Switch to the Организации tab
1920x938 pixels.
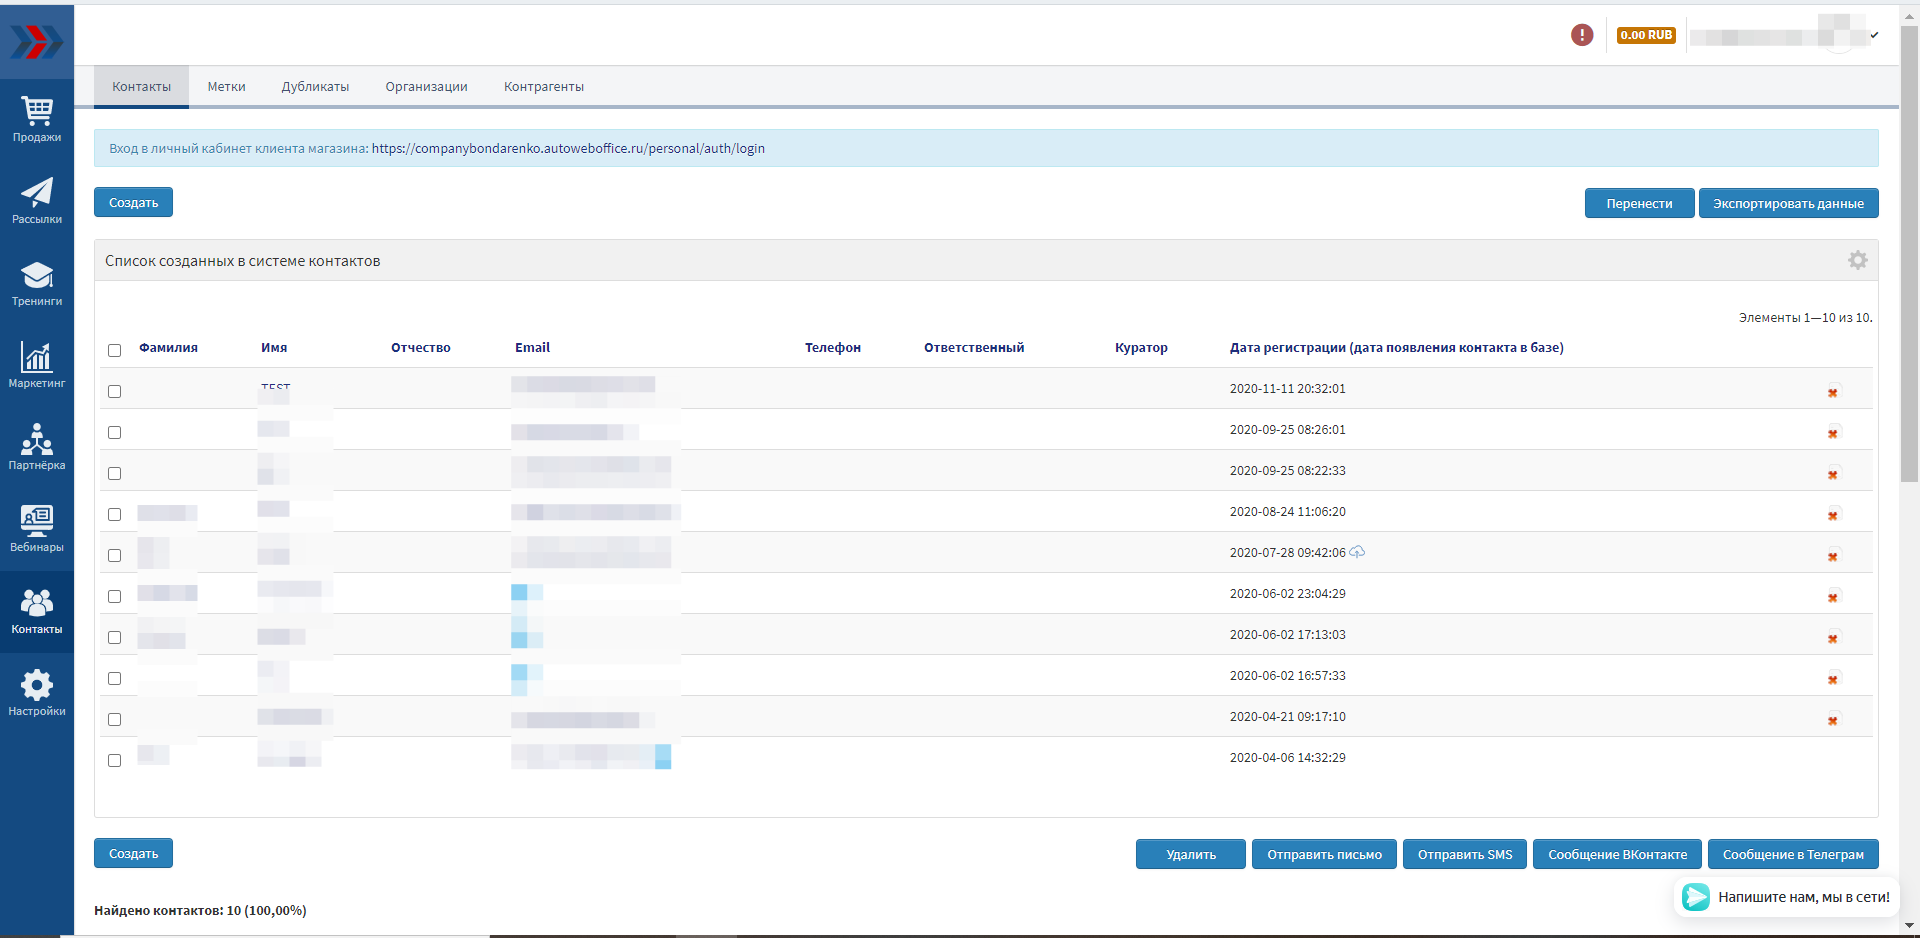click(x=426, y=87)
